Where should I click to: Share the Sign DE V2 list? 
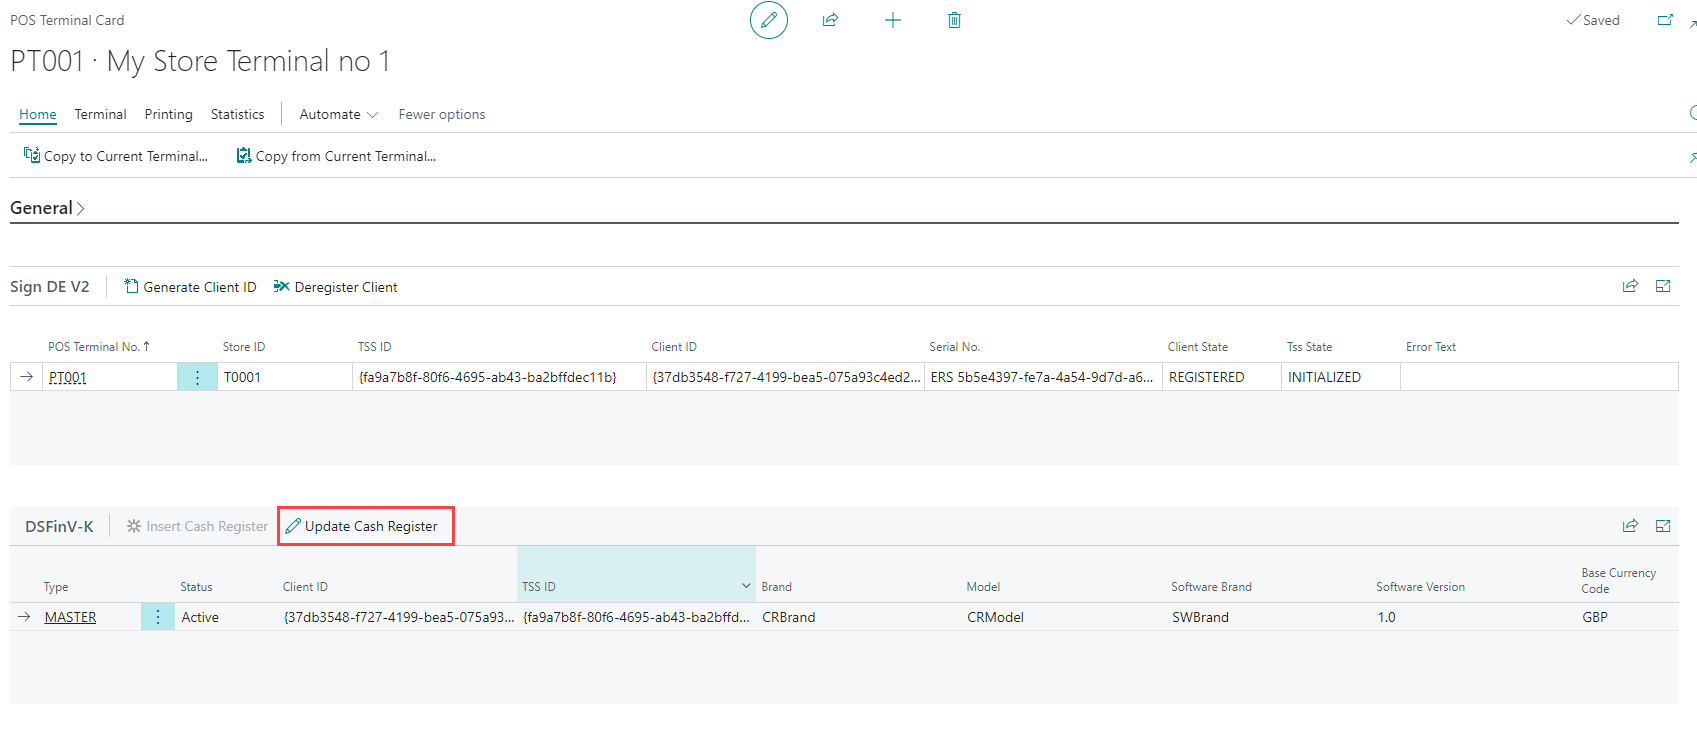[1630, 286]
